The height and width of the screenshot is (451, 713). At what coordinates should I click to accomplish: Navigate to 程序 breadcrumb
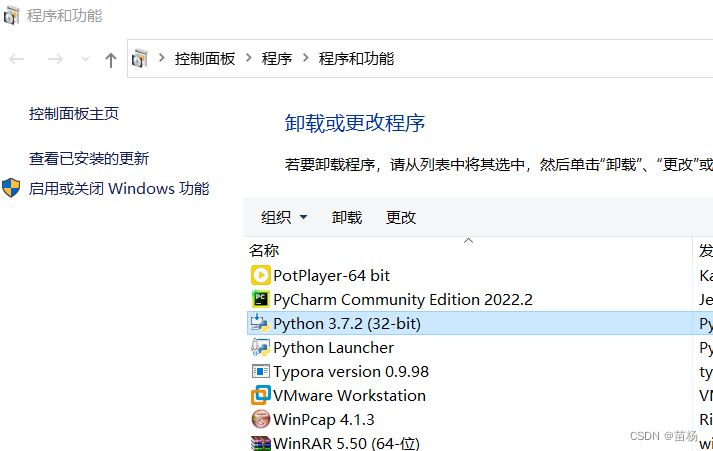(x=276, y=59)
